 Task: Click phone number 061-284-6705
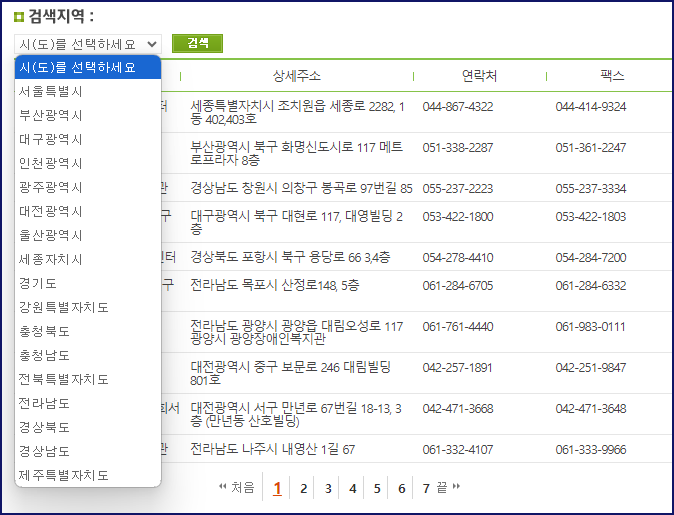tap(458, 285)
